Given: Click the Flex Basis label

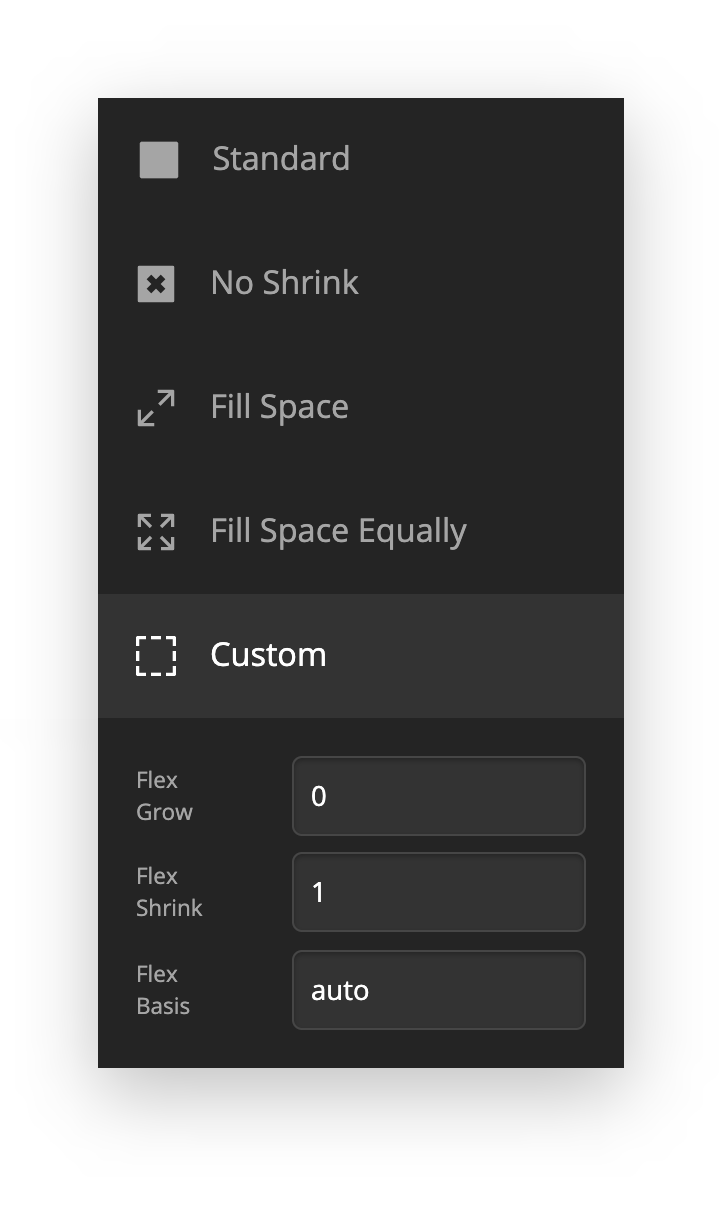Looking at the screenshot, I should (x=163, y=990).
